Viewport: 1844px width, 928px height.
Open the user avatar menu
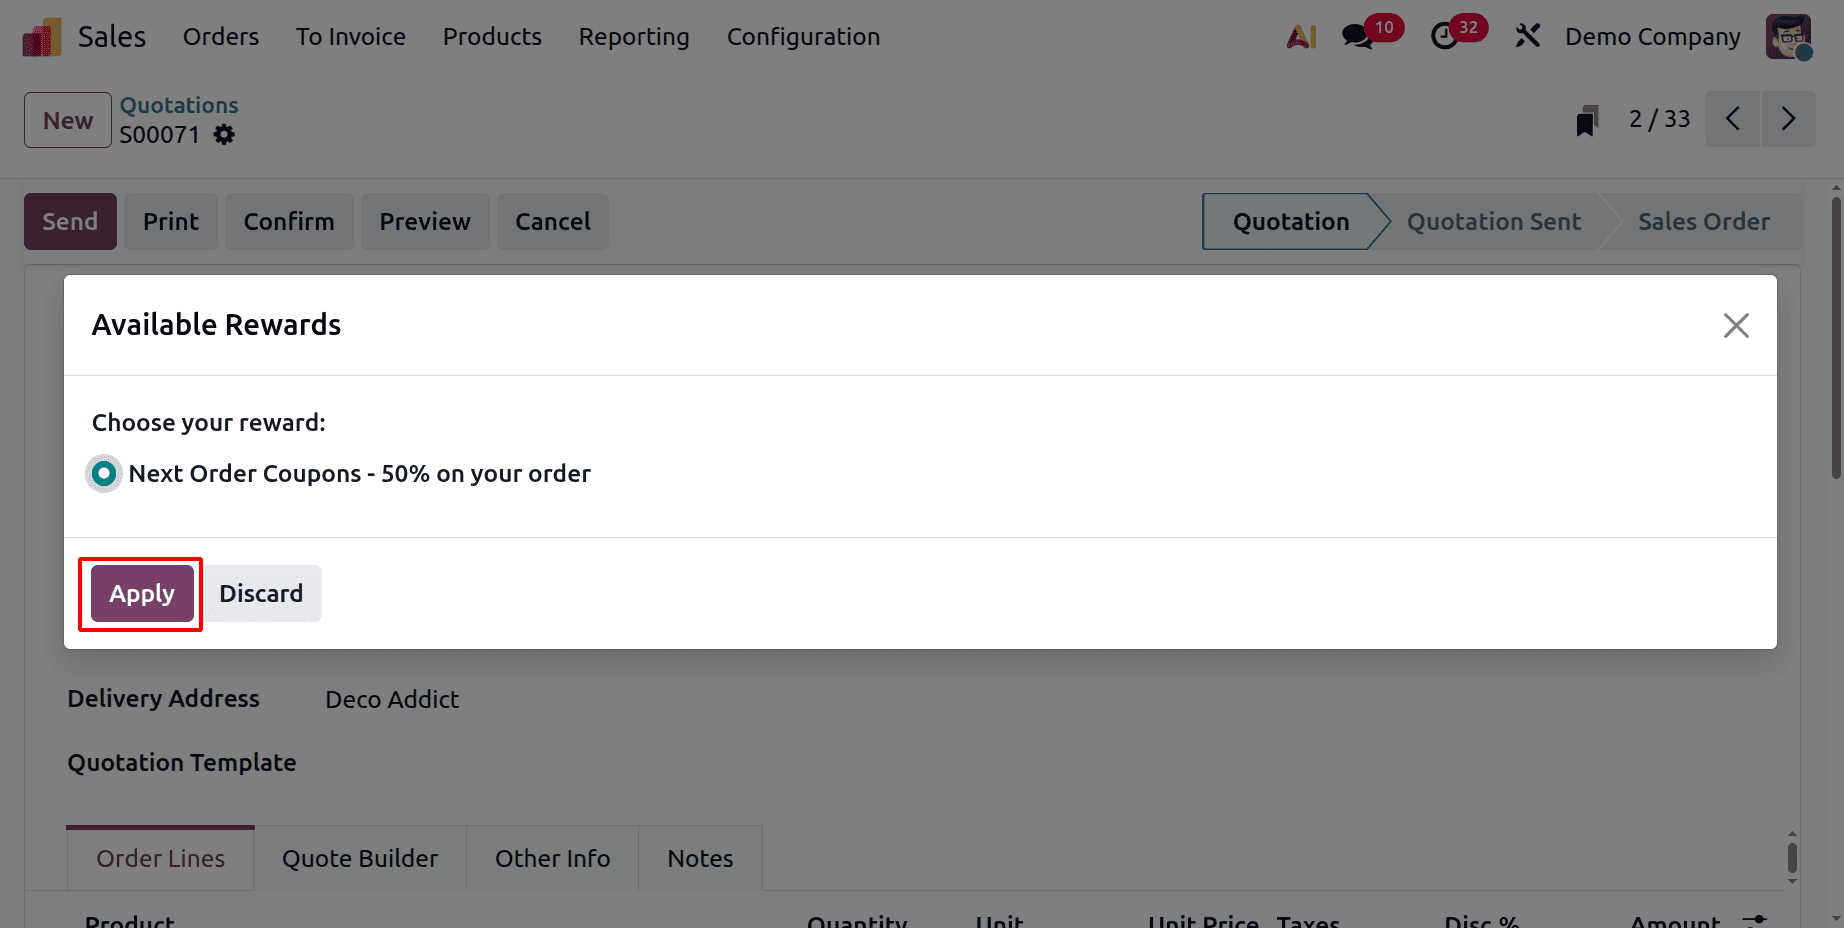[1788, 37]
